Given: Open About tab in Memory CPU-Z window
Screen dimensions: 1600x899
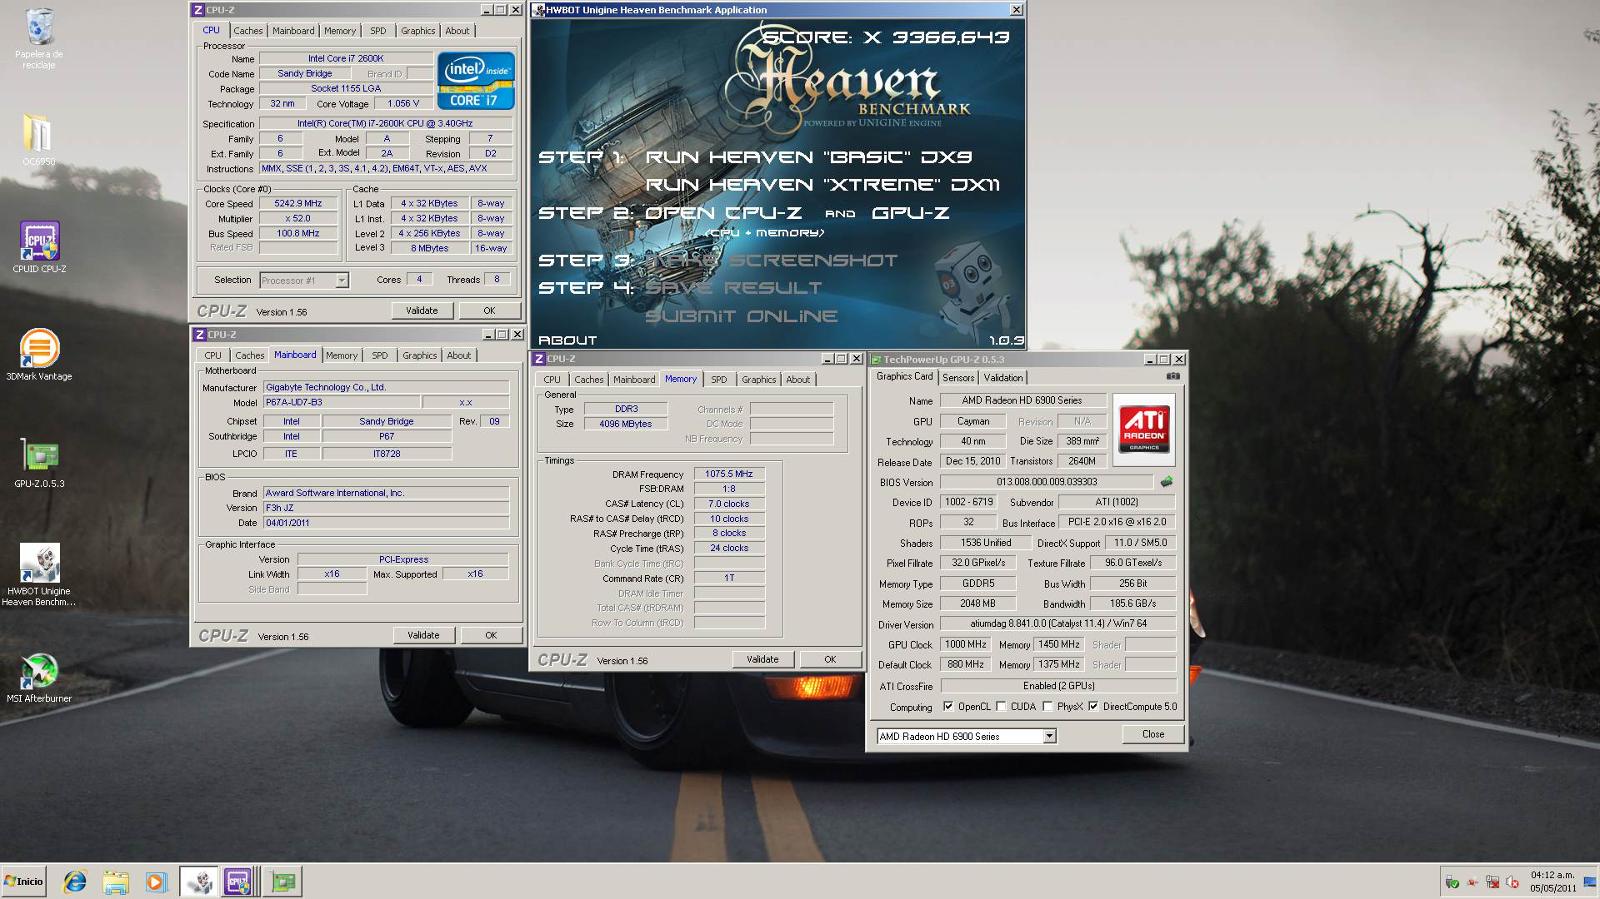Looking at the screenshot, I should point(798,379).
